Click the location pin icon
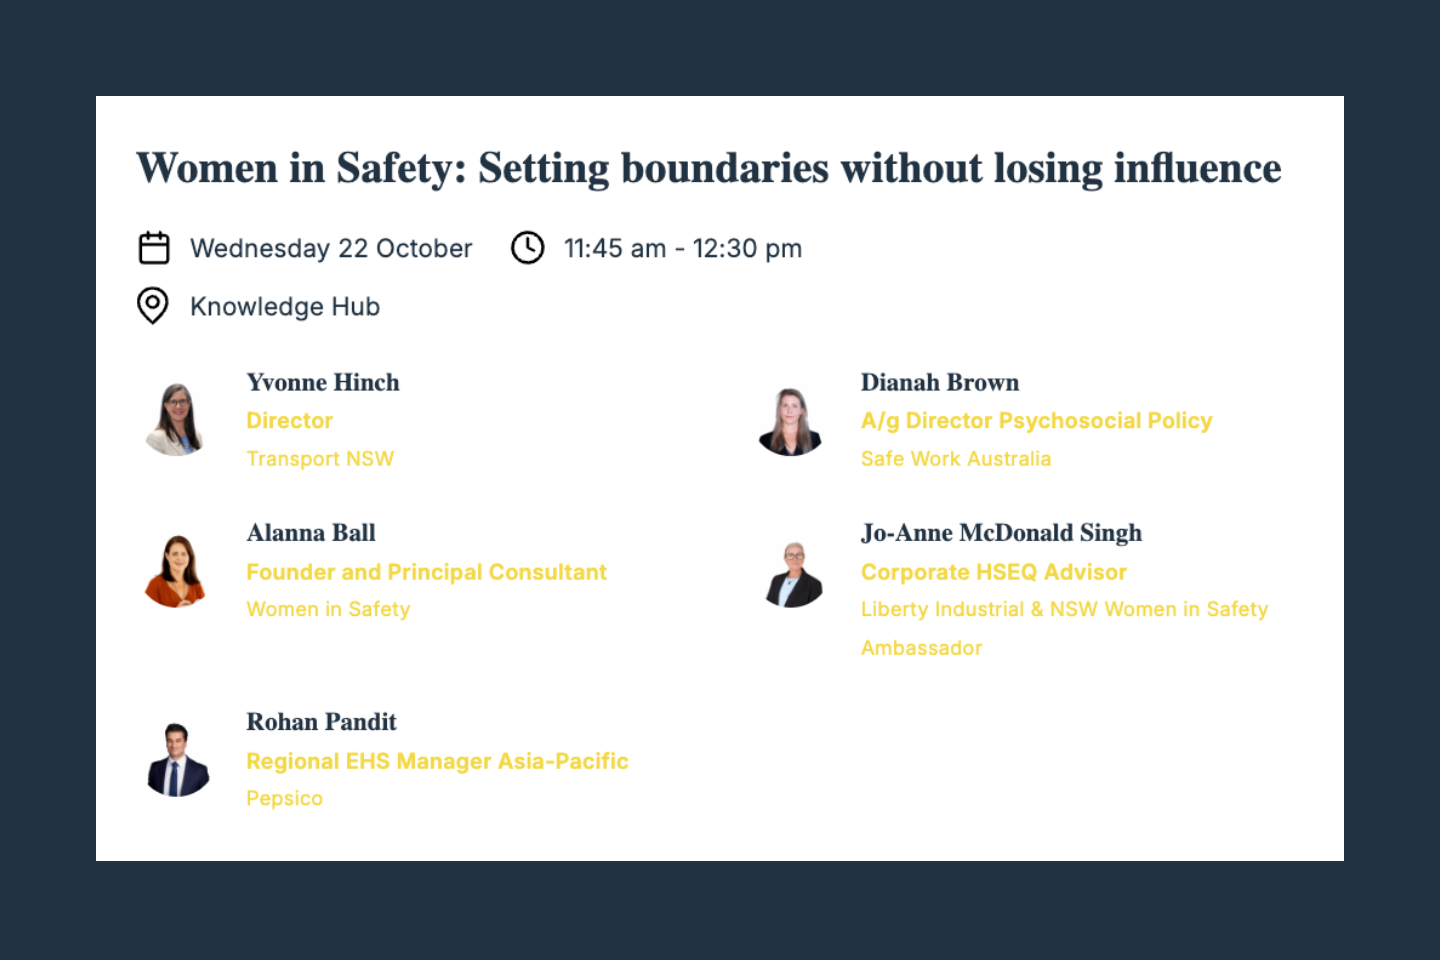The width and height of the screenshot is (1440, 960). [x=153, y=306]
